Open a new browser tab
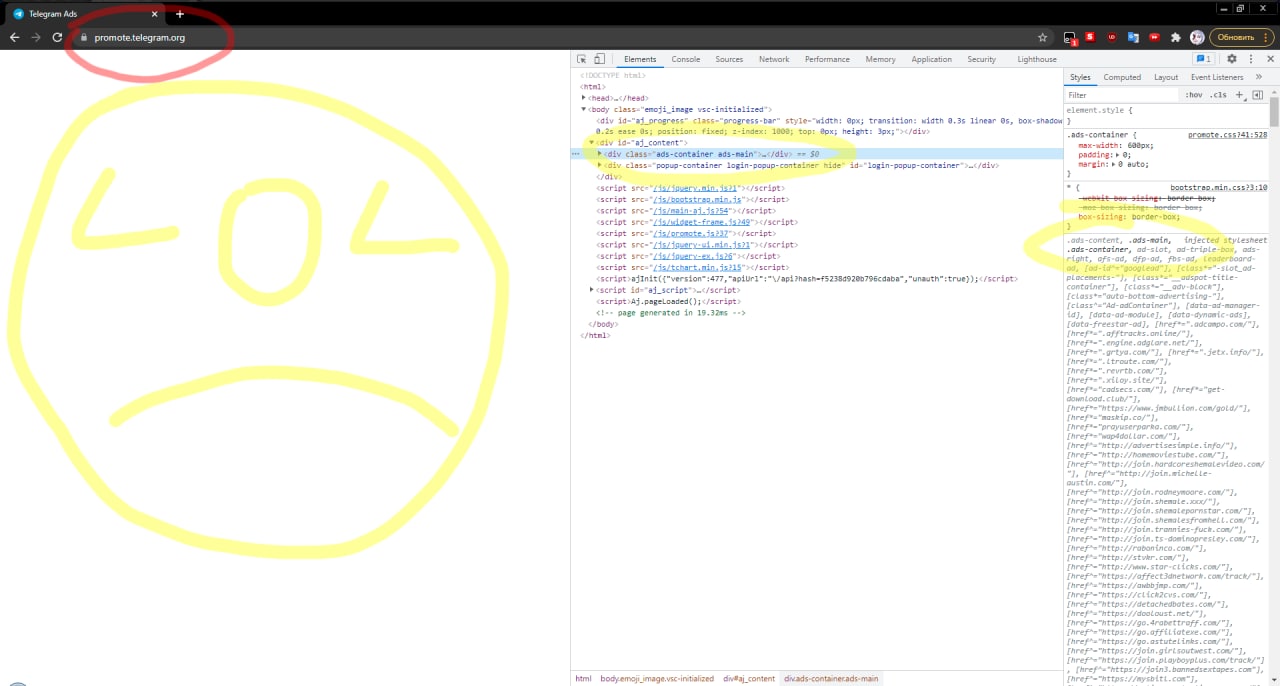This screenshot has width=1280, height=686. pos(180,14)
